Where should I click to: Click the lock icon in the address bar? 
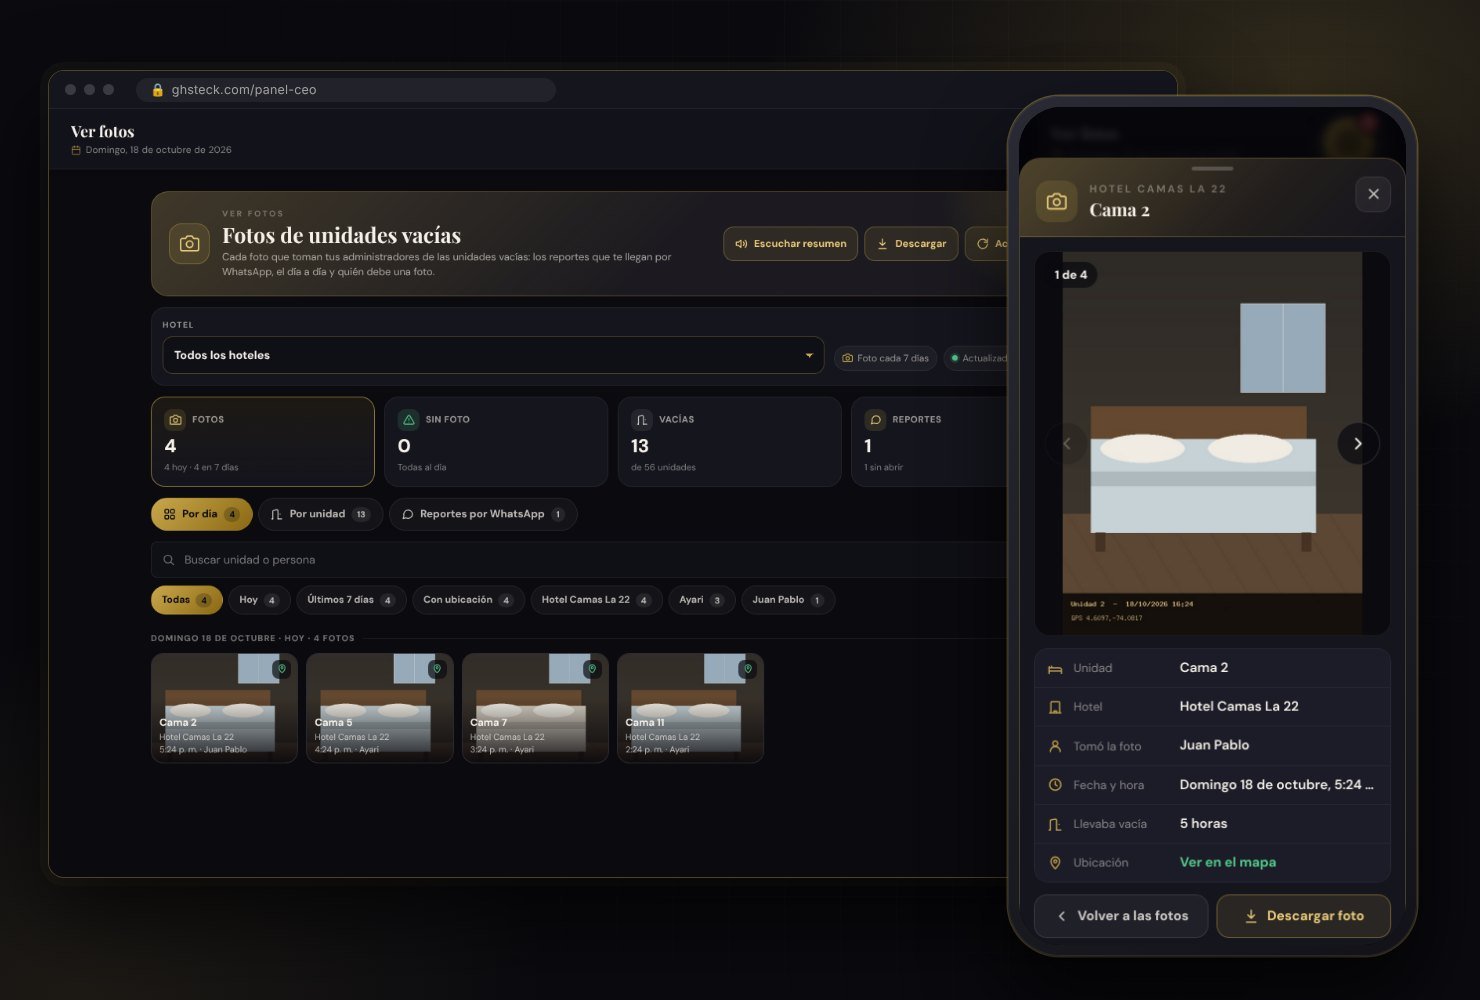(x=158, y=90)
